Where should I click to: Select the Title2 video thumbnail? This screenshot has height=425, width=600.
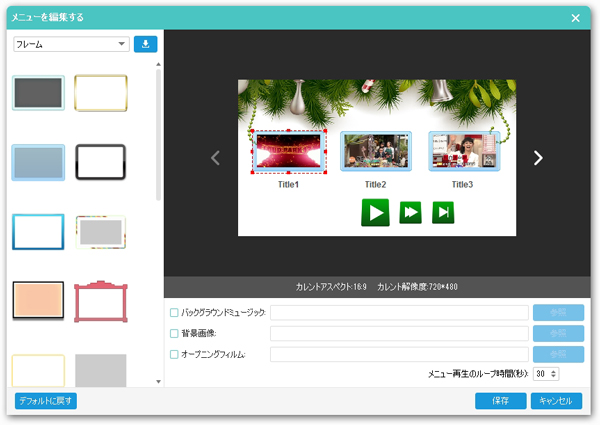(x=376, y=151)
